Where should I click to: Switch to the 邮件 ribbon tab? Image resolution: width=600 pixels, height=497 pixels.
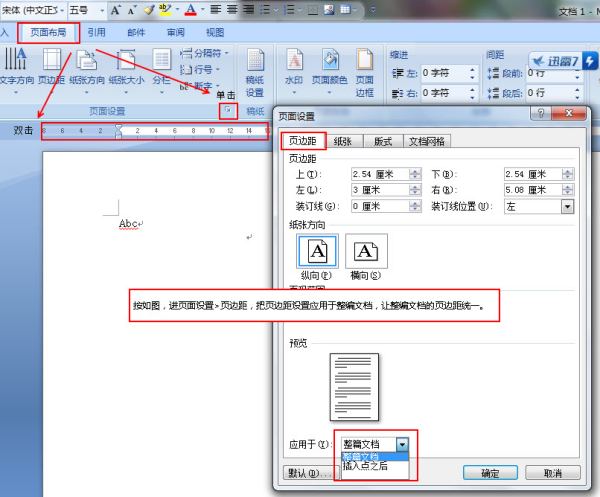(136, 33)
